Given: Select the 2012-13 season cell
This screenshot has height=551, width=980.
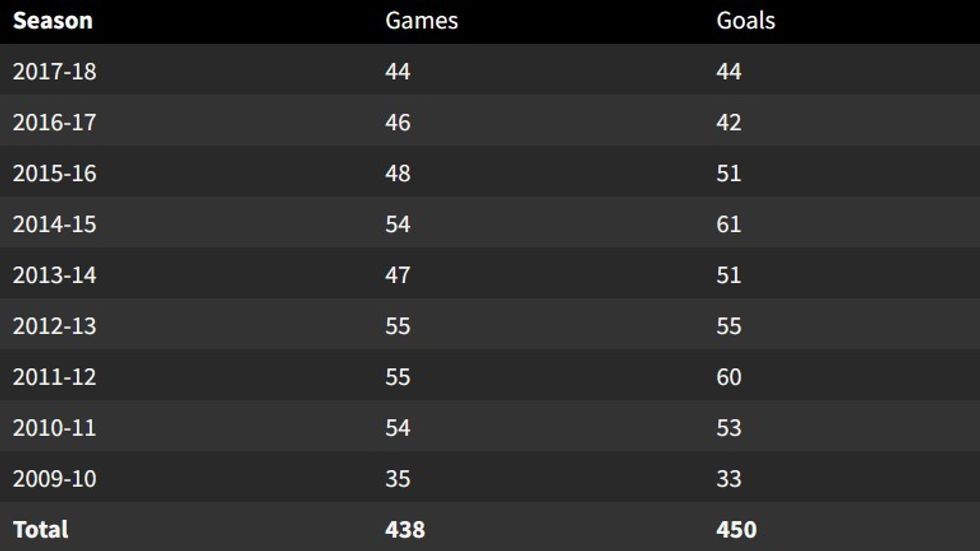Looking at the screenshot, I should click(54, 326).
